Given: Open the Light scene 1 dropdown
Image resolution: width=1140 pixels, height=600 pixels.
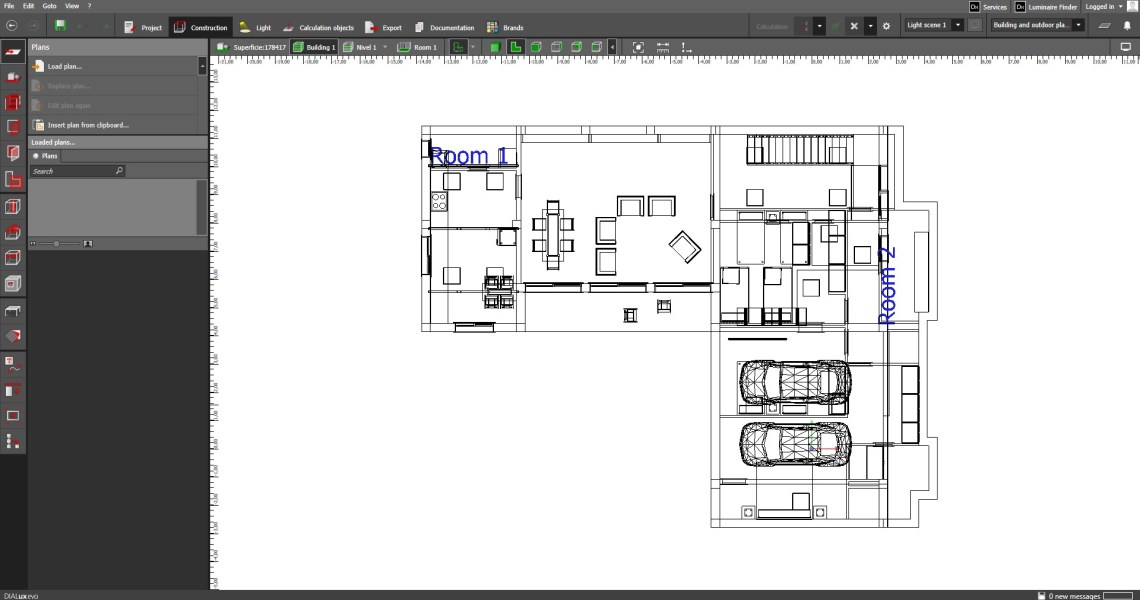Looking at the screenshot, I should pos(957,25).
